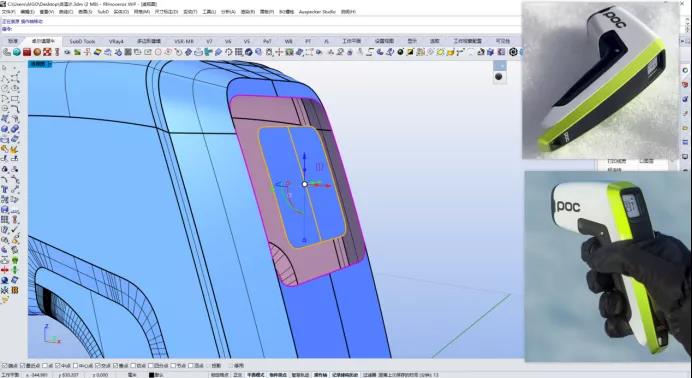Toggle the 中点 (Mid) object snap checkbox
The height and width of the screenshot is (378, 692).
click(58, 366)
